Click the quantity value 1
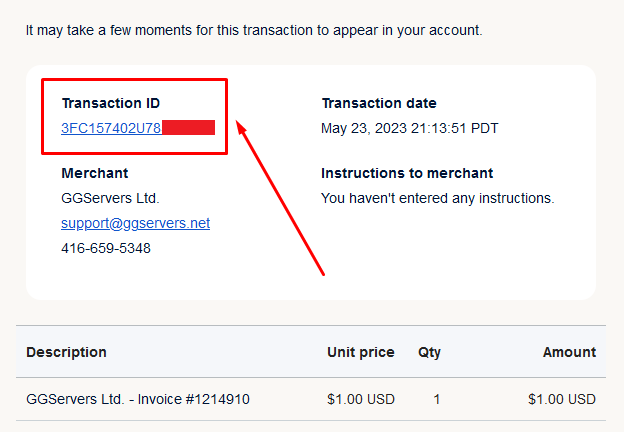 coord(437,400)
